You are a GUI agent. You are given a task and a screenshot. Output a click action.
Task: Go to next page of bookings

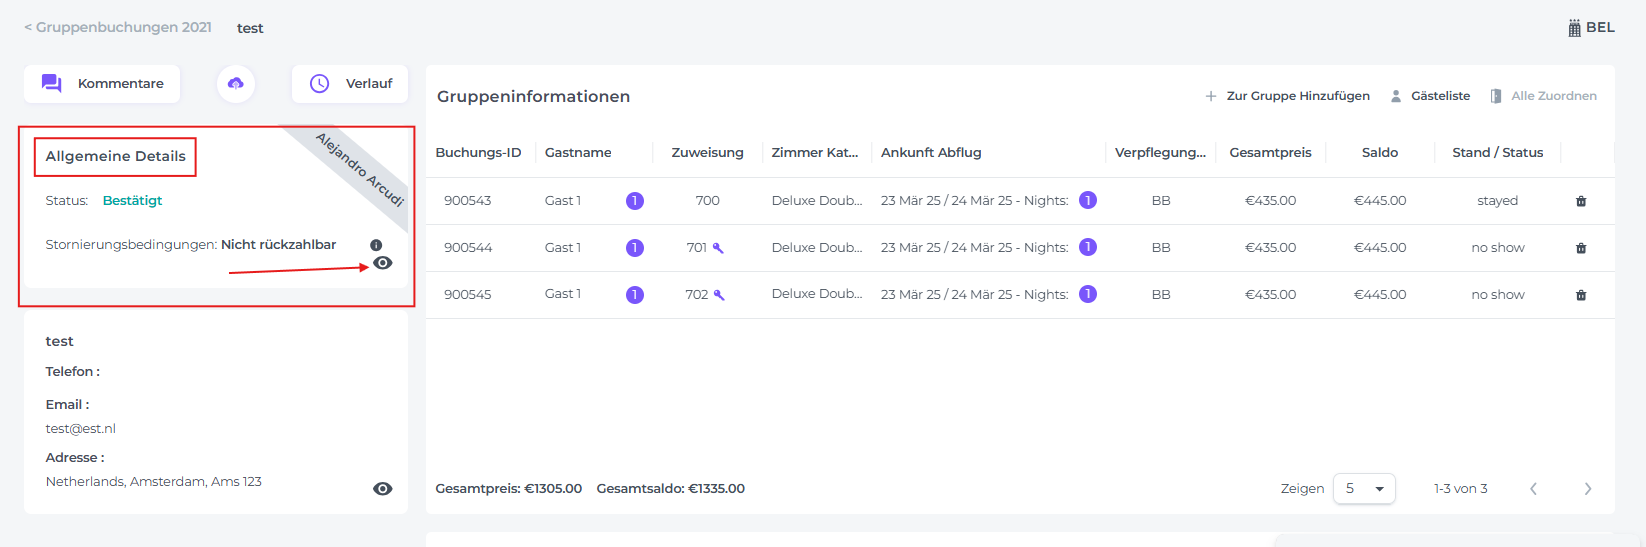point(1587,489)
